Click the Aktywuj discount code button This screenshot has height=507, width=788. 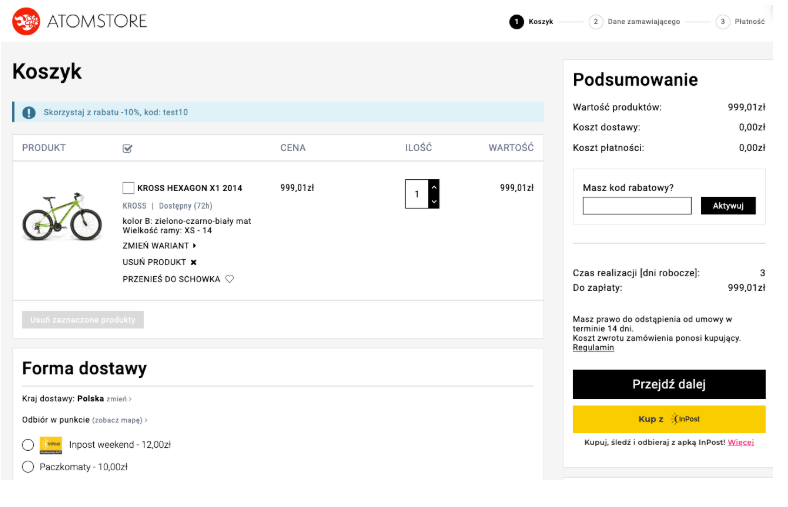click(728, 206)
